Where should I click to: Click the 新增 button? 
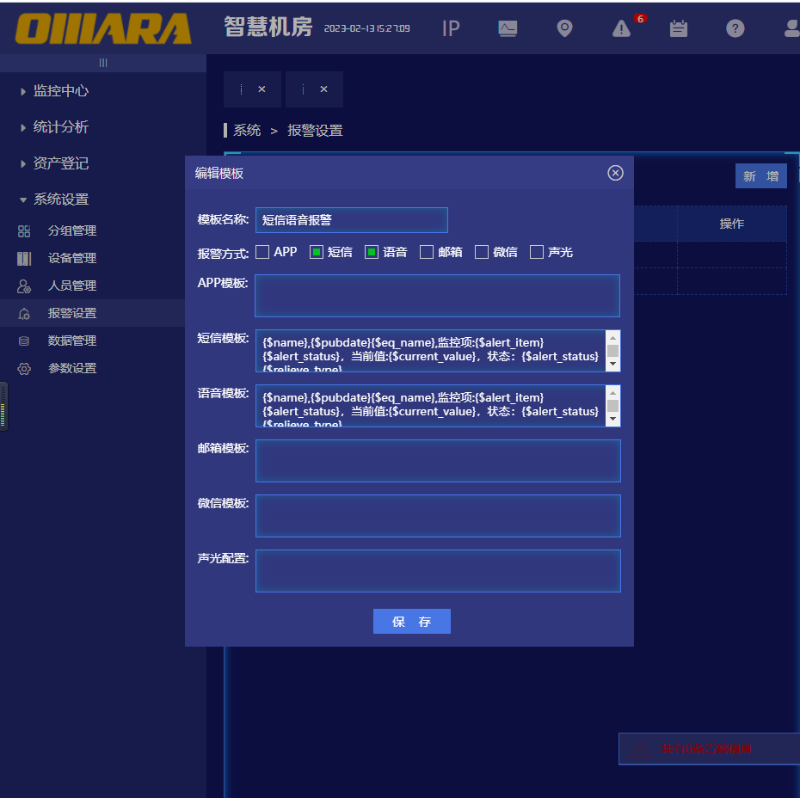click(760, 176)
